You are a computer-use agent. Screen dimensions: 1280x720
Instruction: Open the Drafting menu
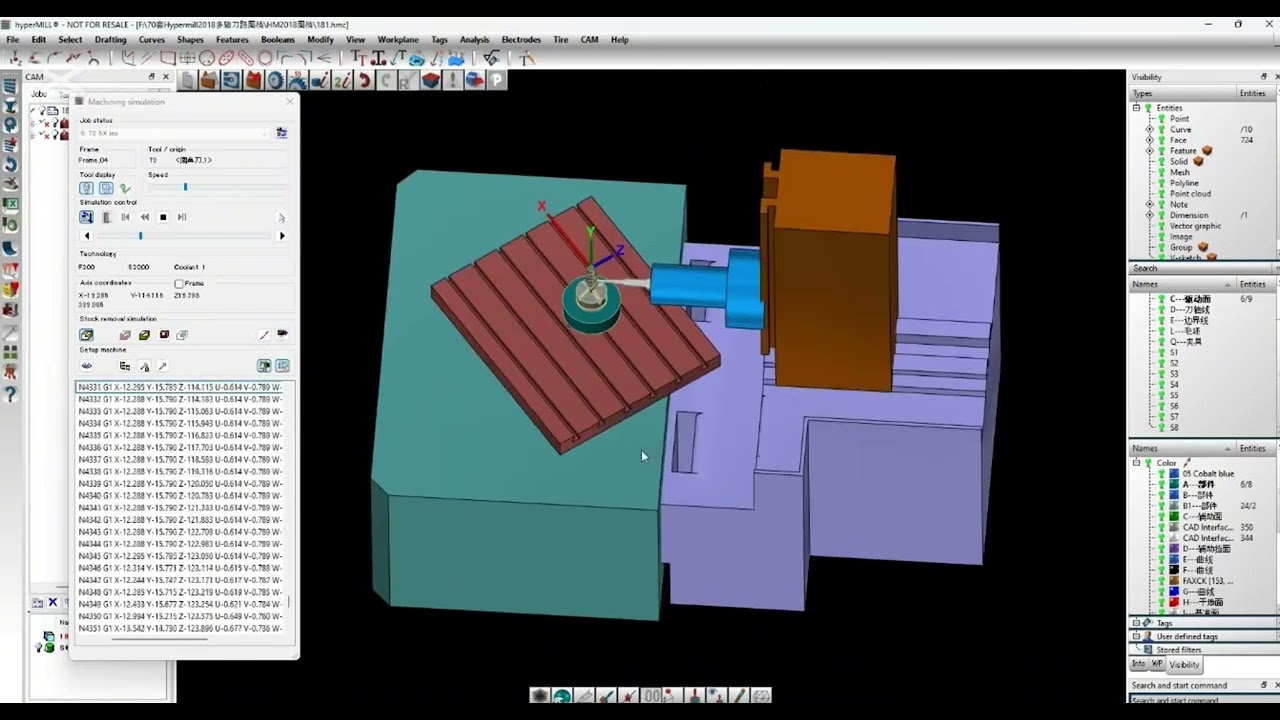click(x=110, y=40)
